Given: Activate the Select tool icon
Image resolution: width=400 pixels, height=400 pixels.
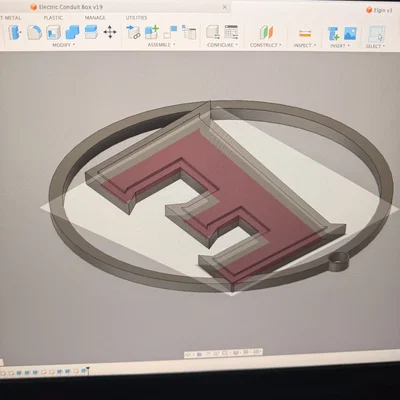Looking at the screenshot, I should tap(376, 34).
